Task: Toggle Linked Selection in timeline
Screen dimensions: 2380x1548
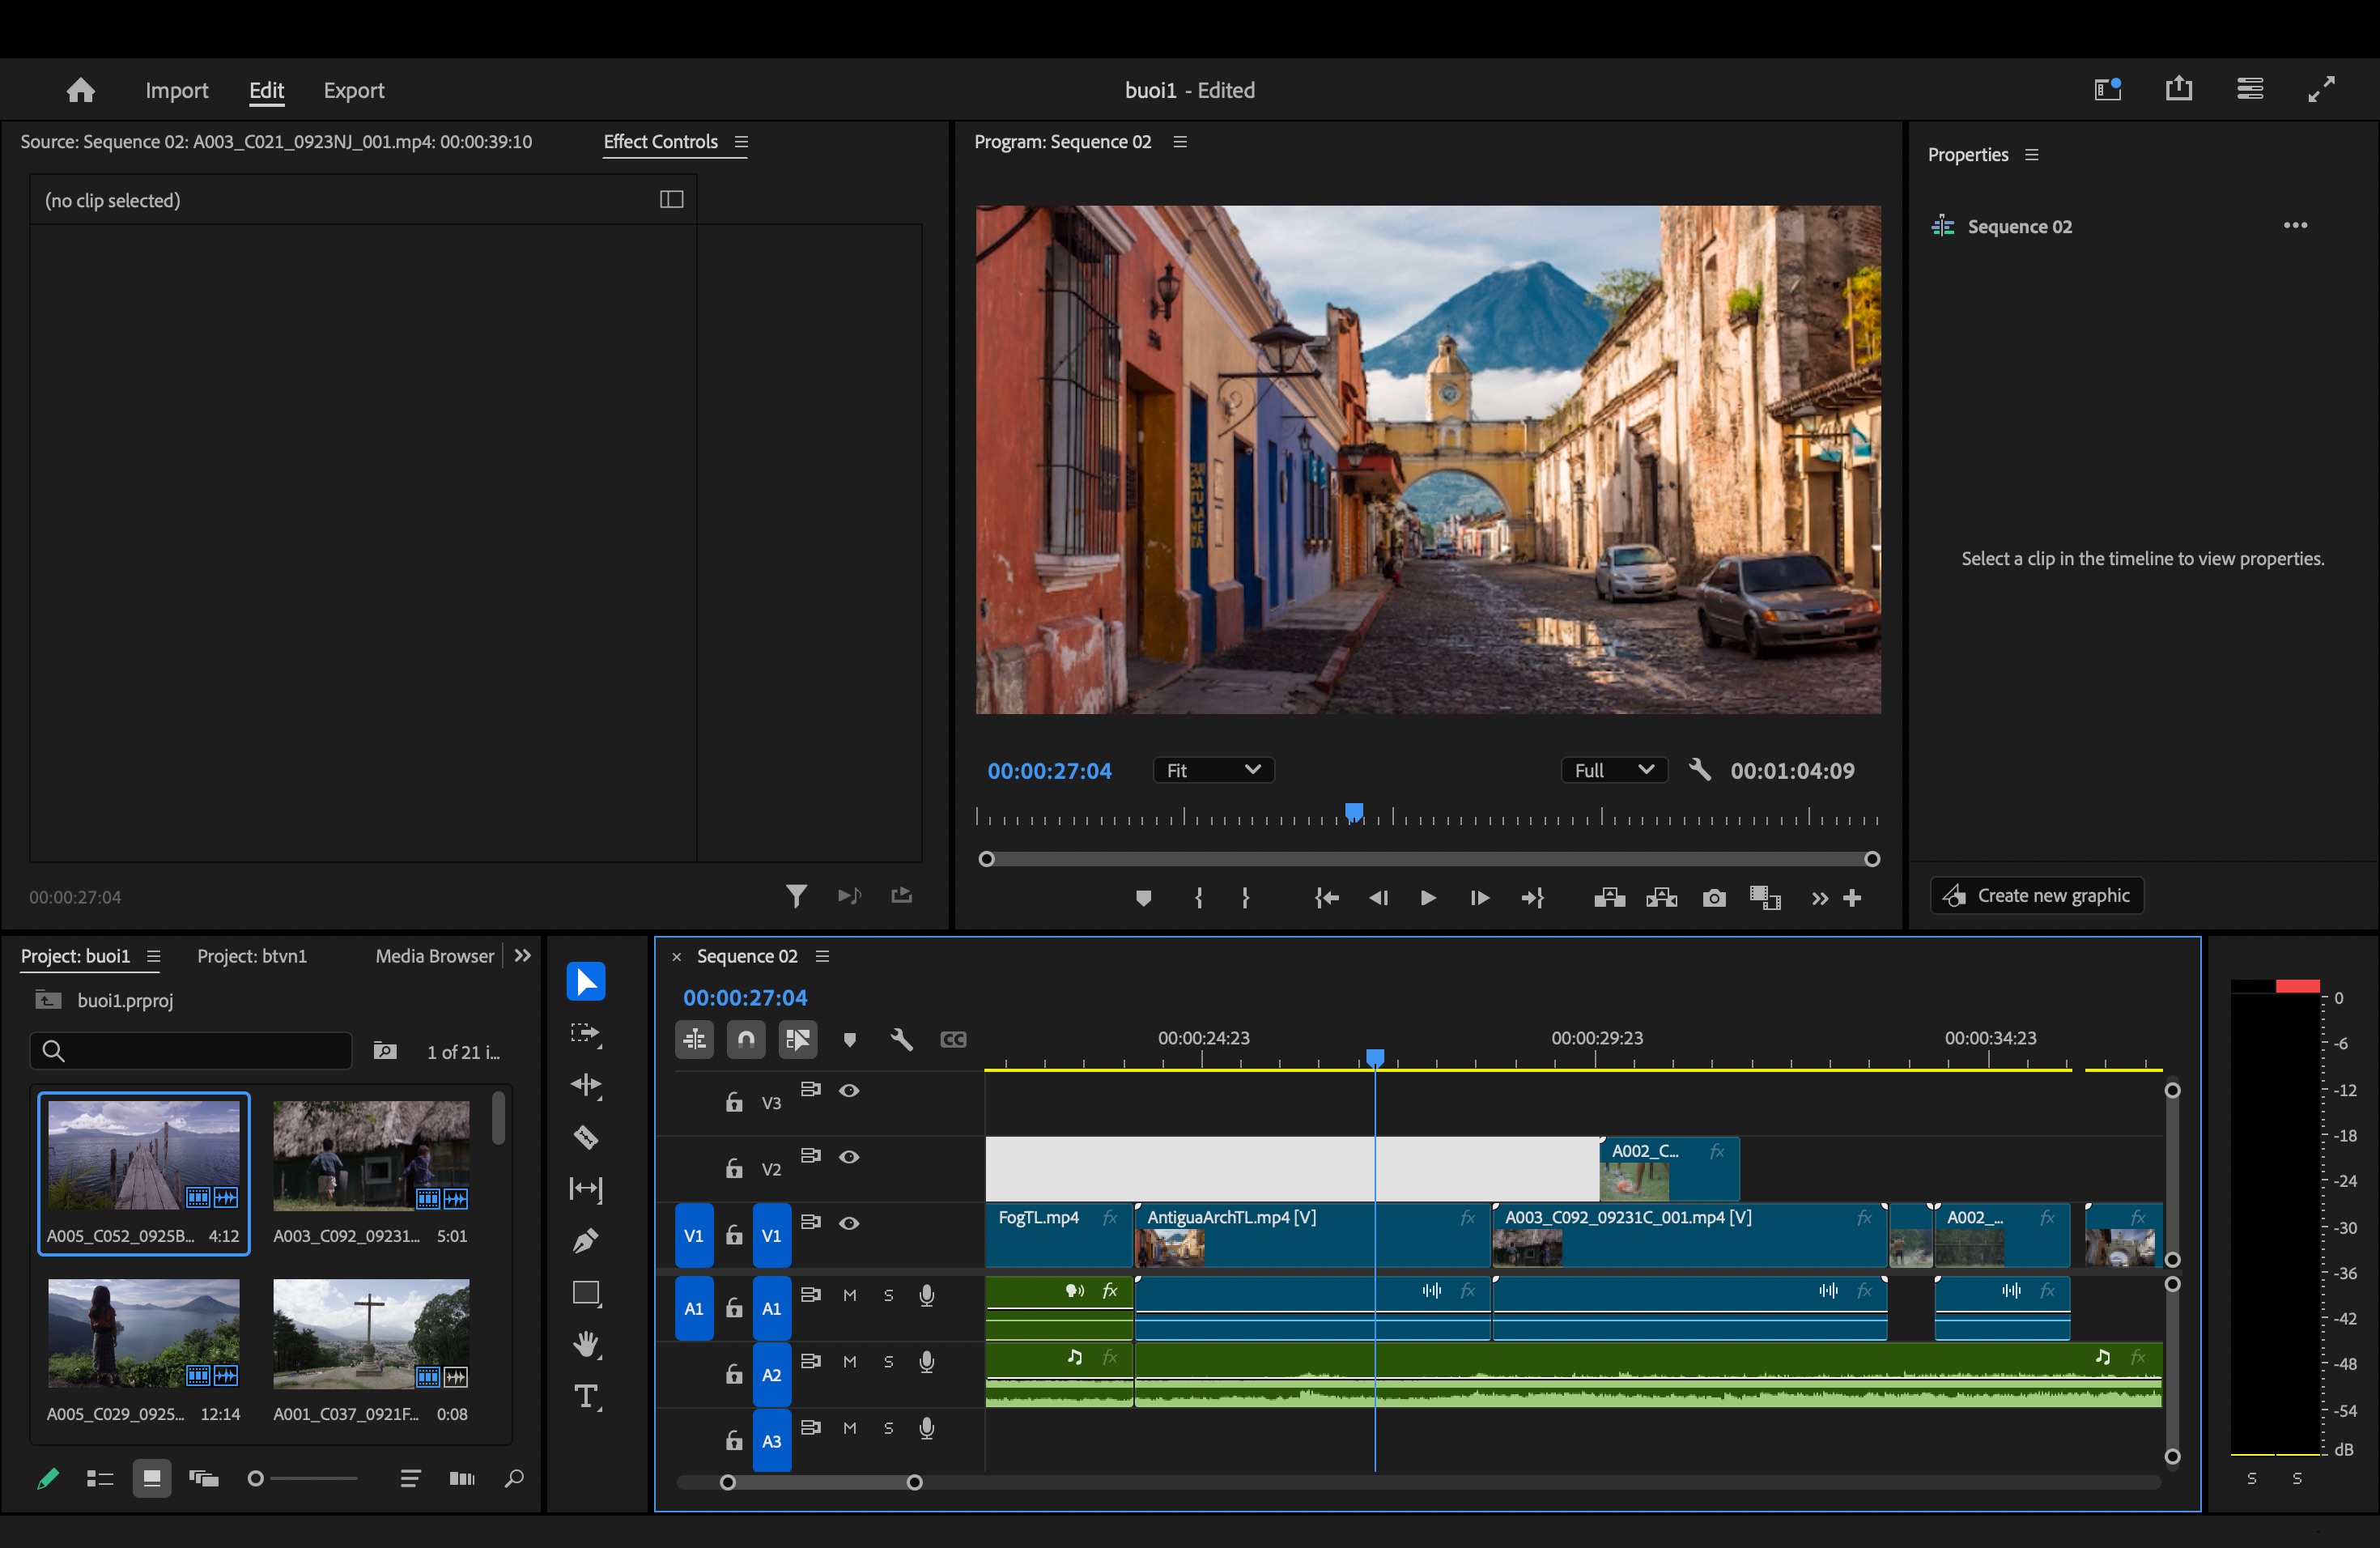Action: (x=798, y=1040)
